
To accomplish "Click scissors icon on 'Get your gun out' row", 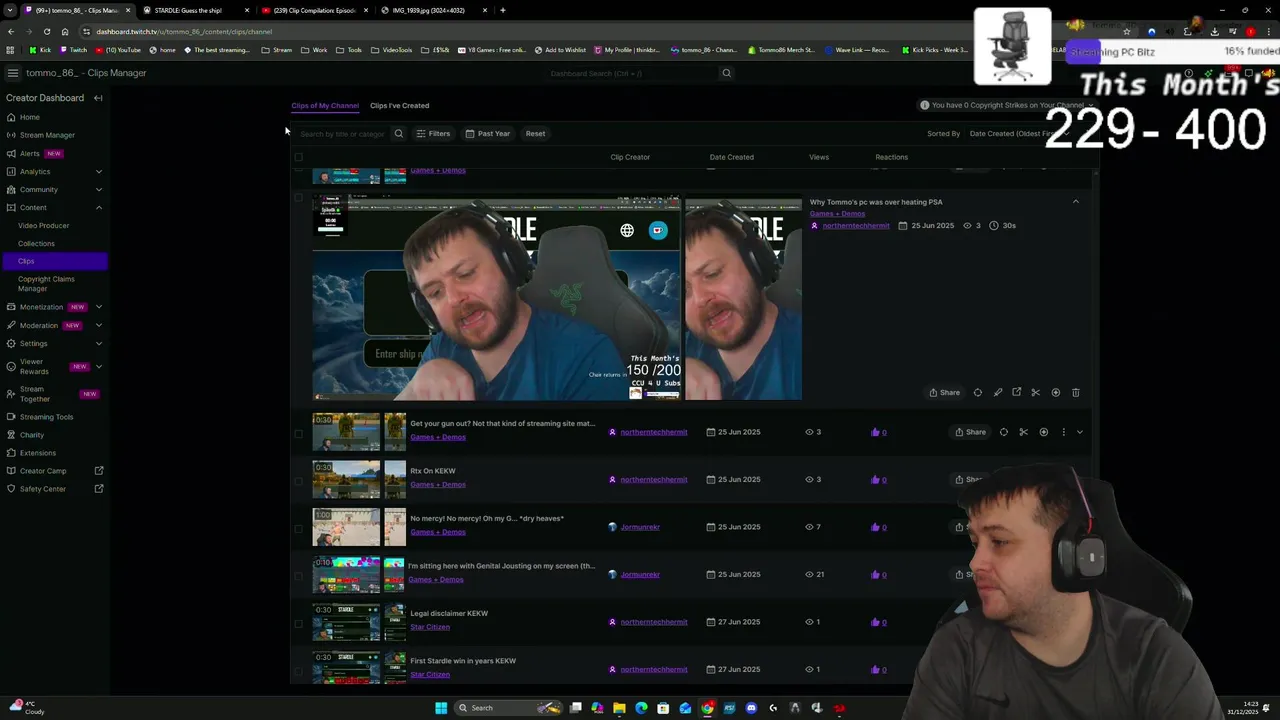I will tap(1023, 432).
